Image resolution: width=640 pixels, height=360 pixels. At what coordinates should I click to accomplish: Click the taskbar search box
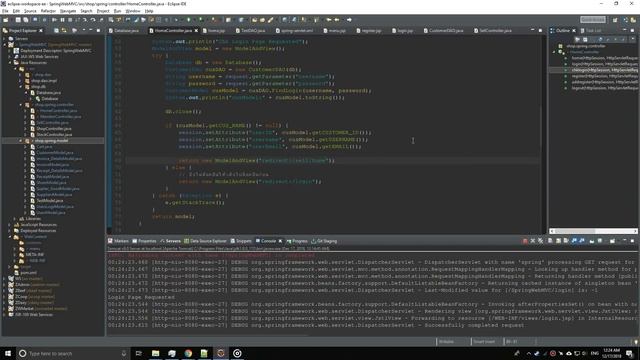pyautogui.click(x=73, y=353)
